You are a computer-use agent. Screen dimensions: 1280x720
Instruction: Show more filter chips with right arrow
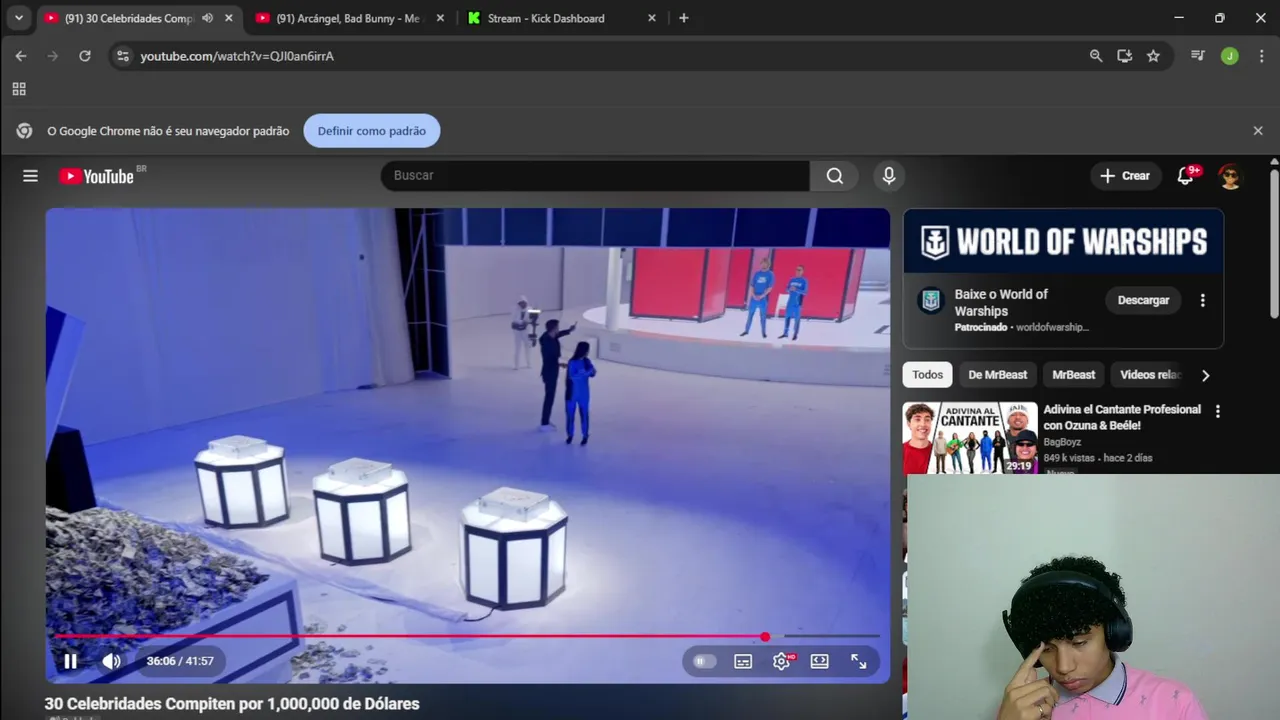tap(1205, 375)
